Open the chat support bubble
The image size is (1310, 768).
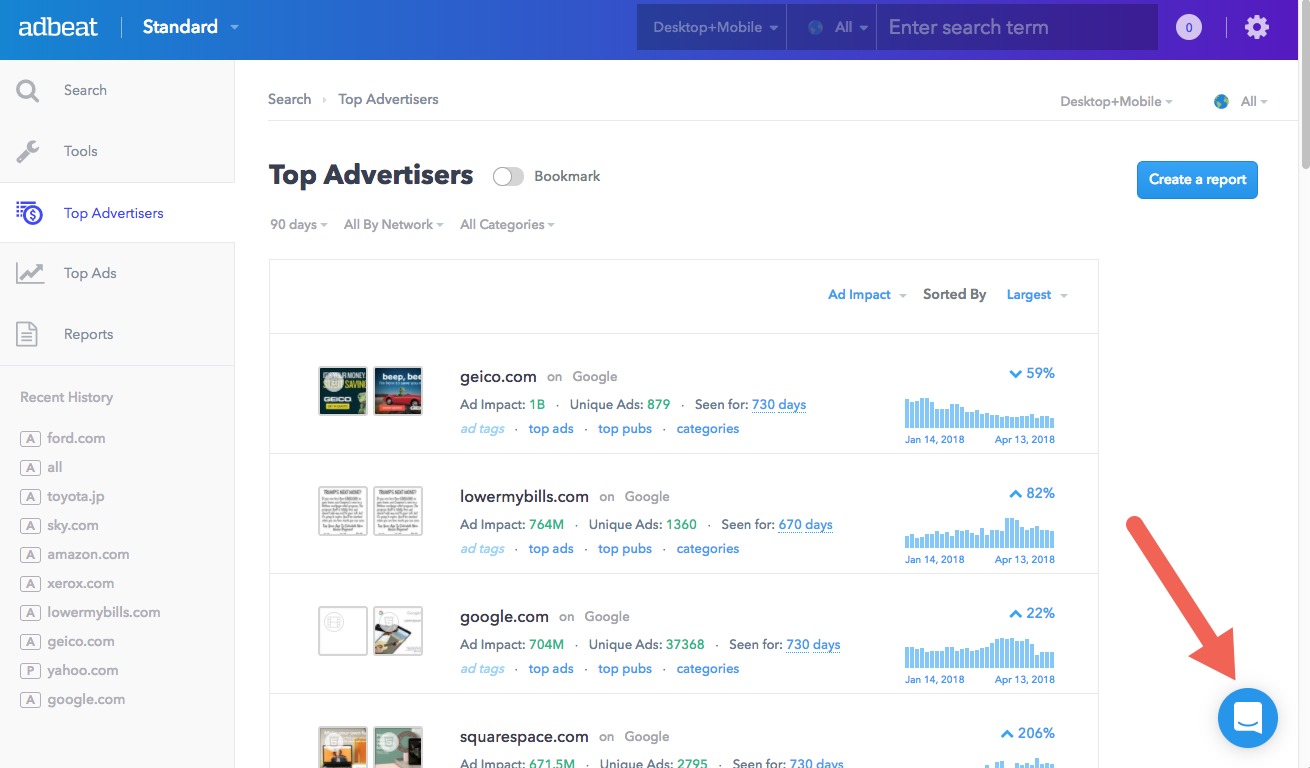1247,717
